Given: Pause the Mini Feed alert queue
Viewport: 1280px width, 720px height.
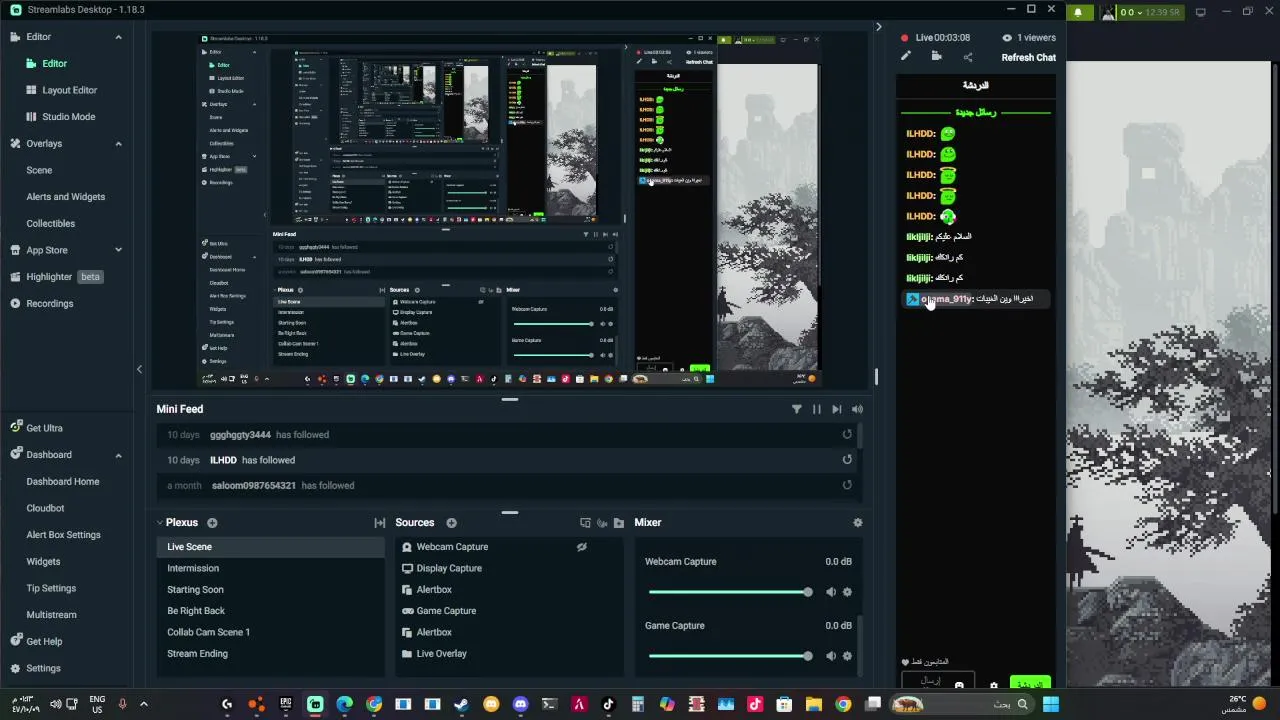Looking at the screenshot, I should pyautogui.click(x=817, y=409).
